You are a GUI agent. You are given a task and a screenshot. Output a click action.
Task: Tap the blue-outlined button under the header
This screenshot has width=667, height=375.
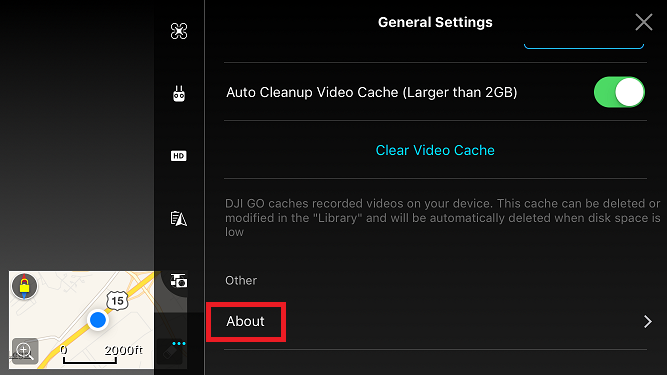coord(584,45)
